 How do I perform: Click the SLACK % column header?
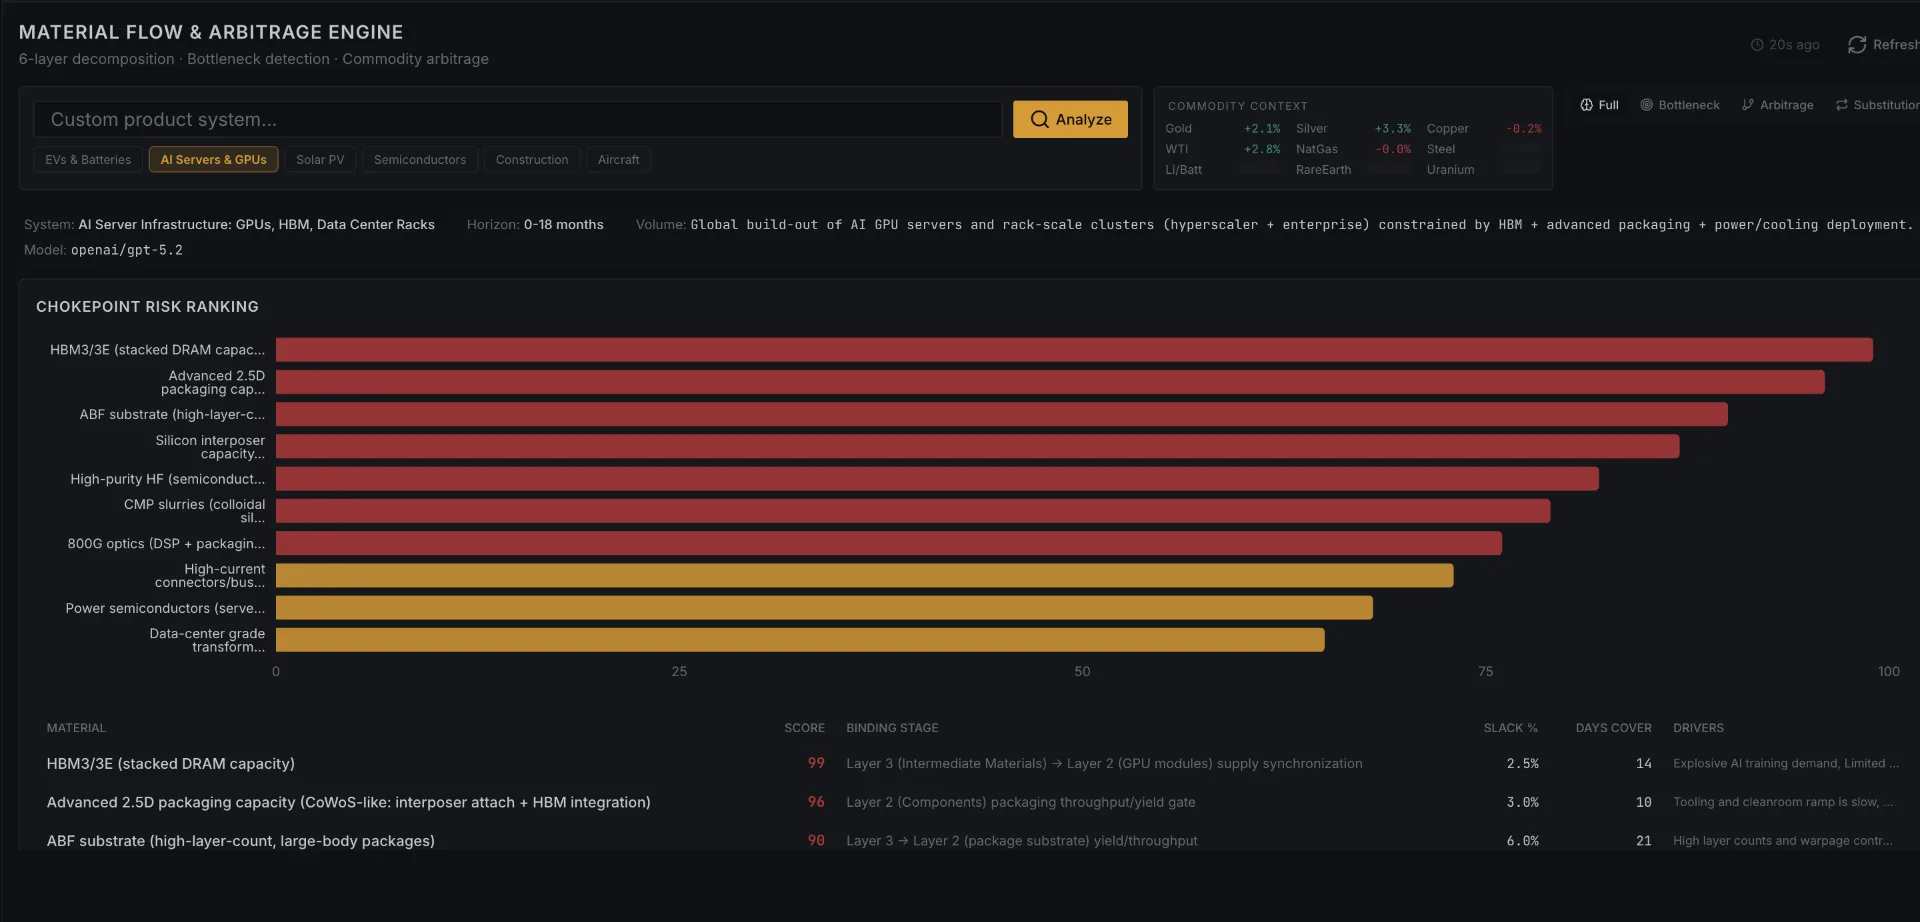coord(1510,728)
